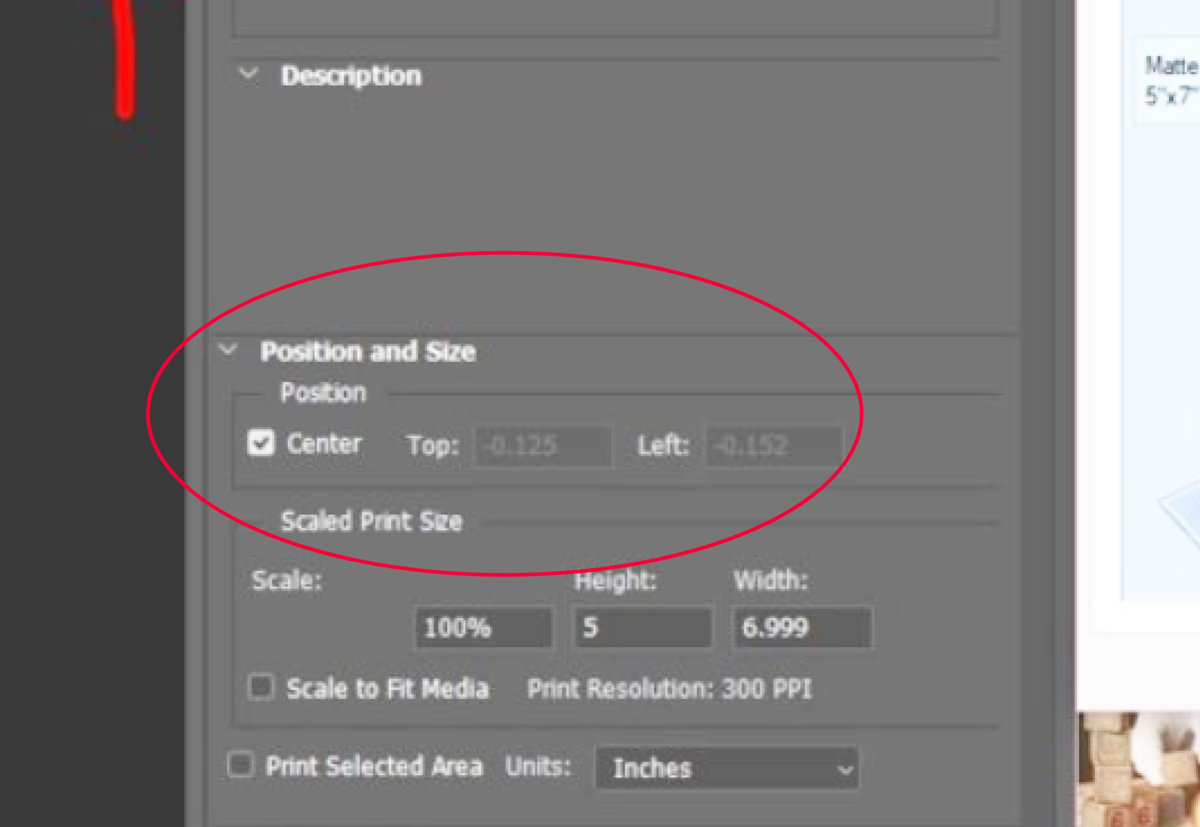Click the Width field showing 6.999
1200x827 pixels.
click(801, 628)
